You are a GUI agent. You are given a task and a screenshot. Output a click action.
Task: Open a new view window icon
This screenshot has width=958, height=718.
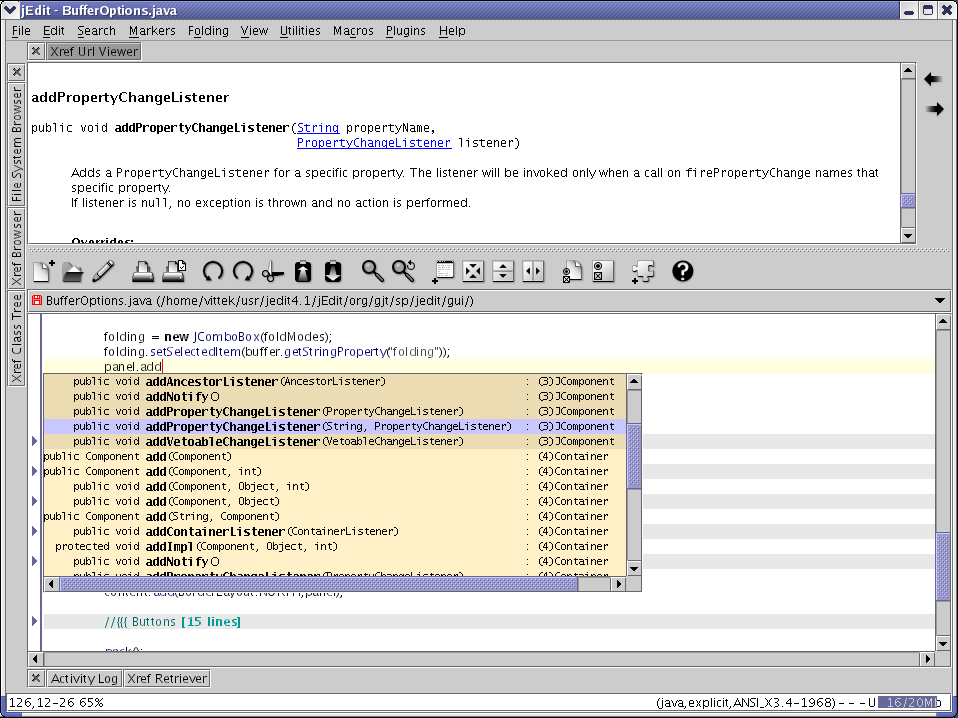point(443,271)
